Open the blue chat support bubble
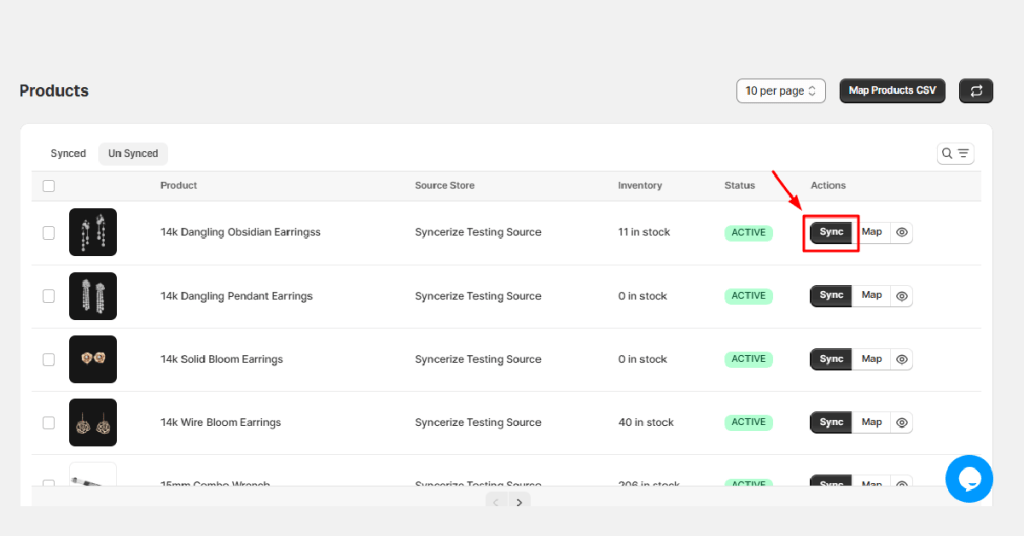 [969, 479]
